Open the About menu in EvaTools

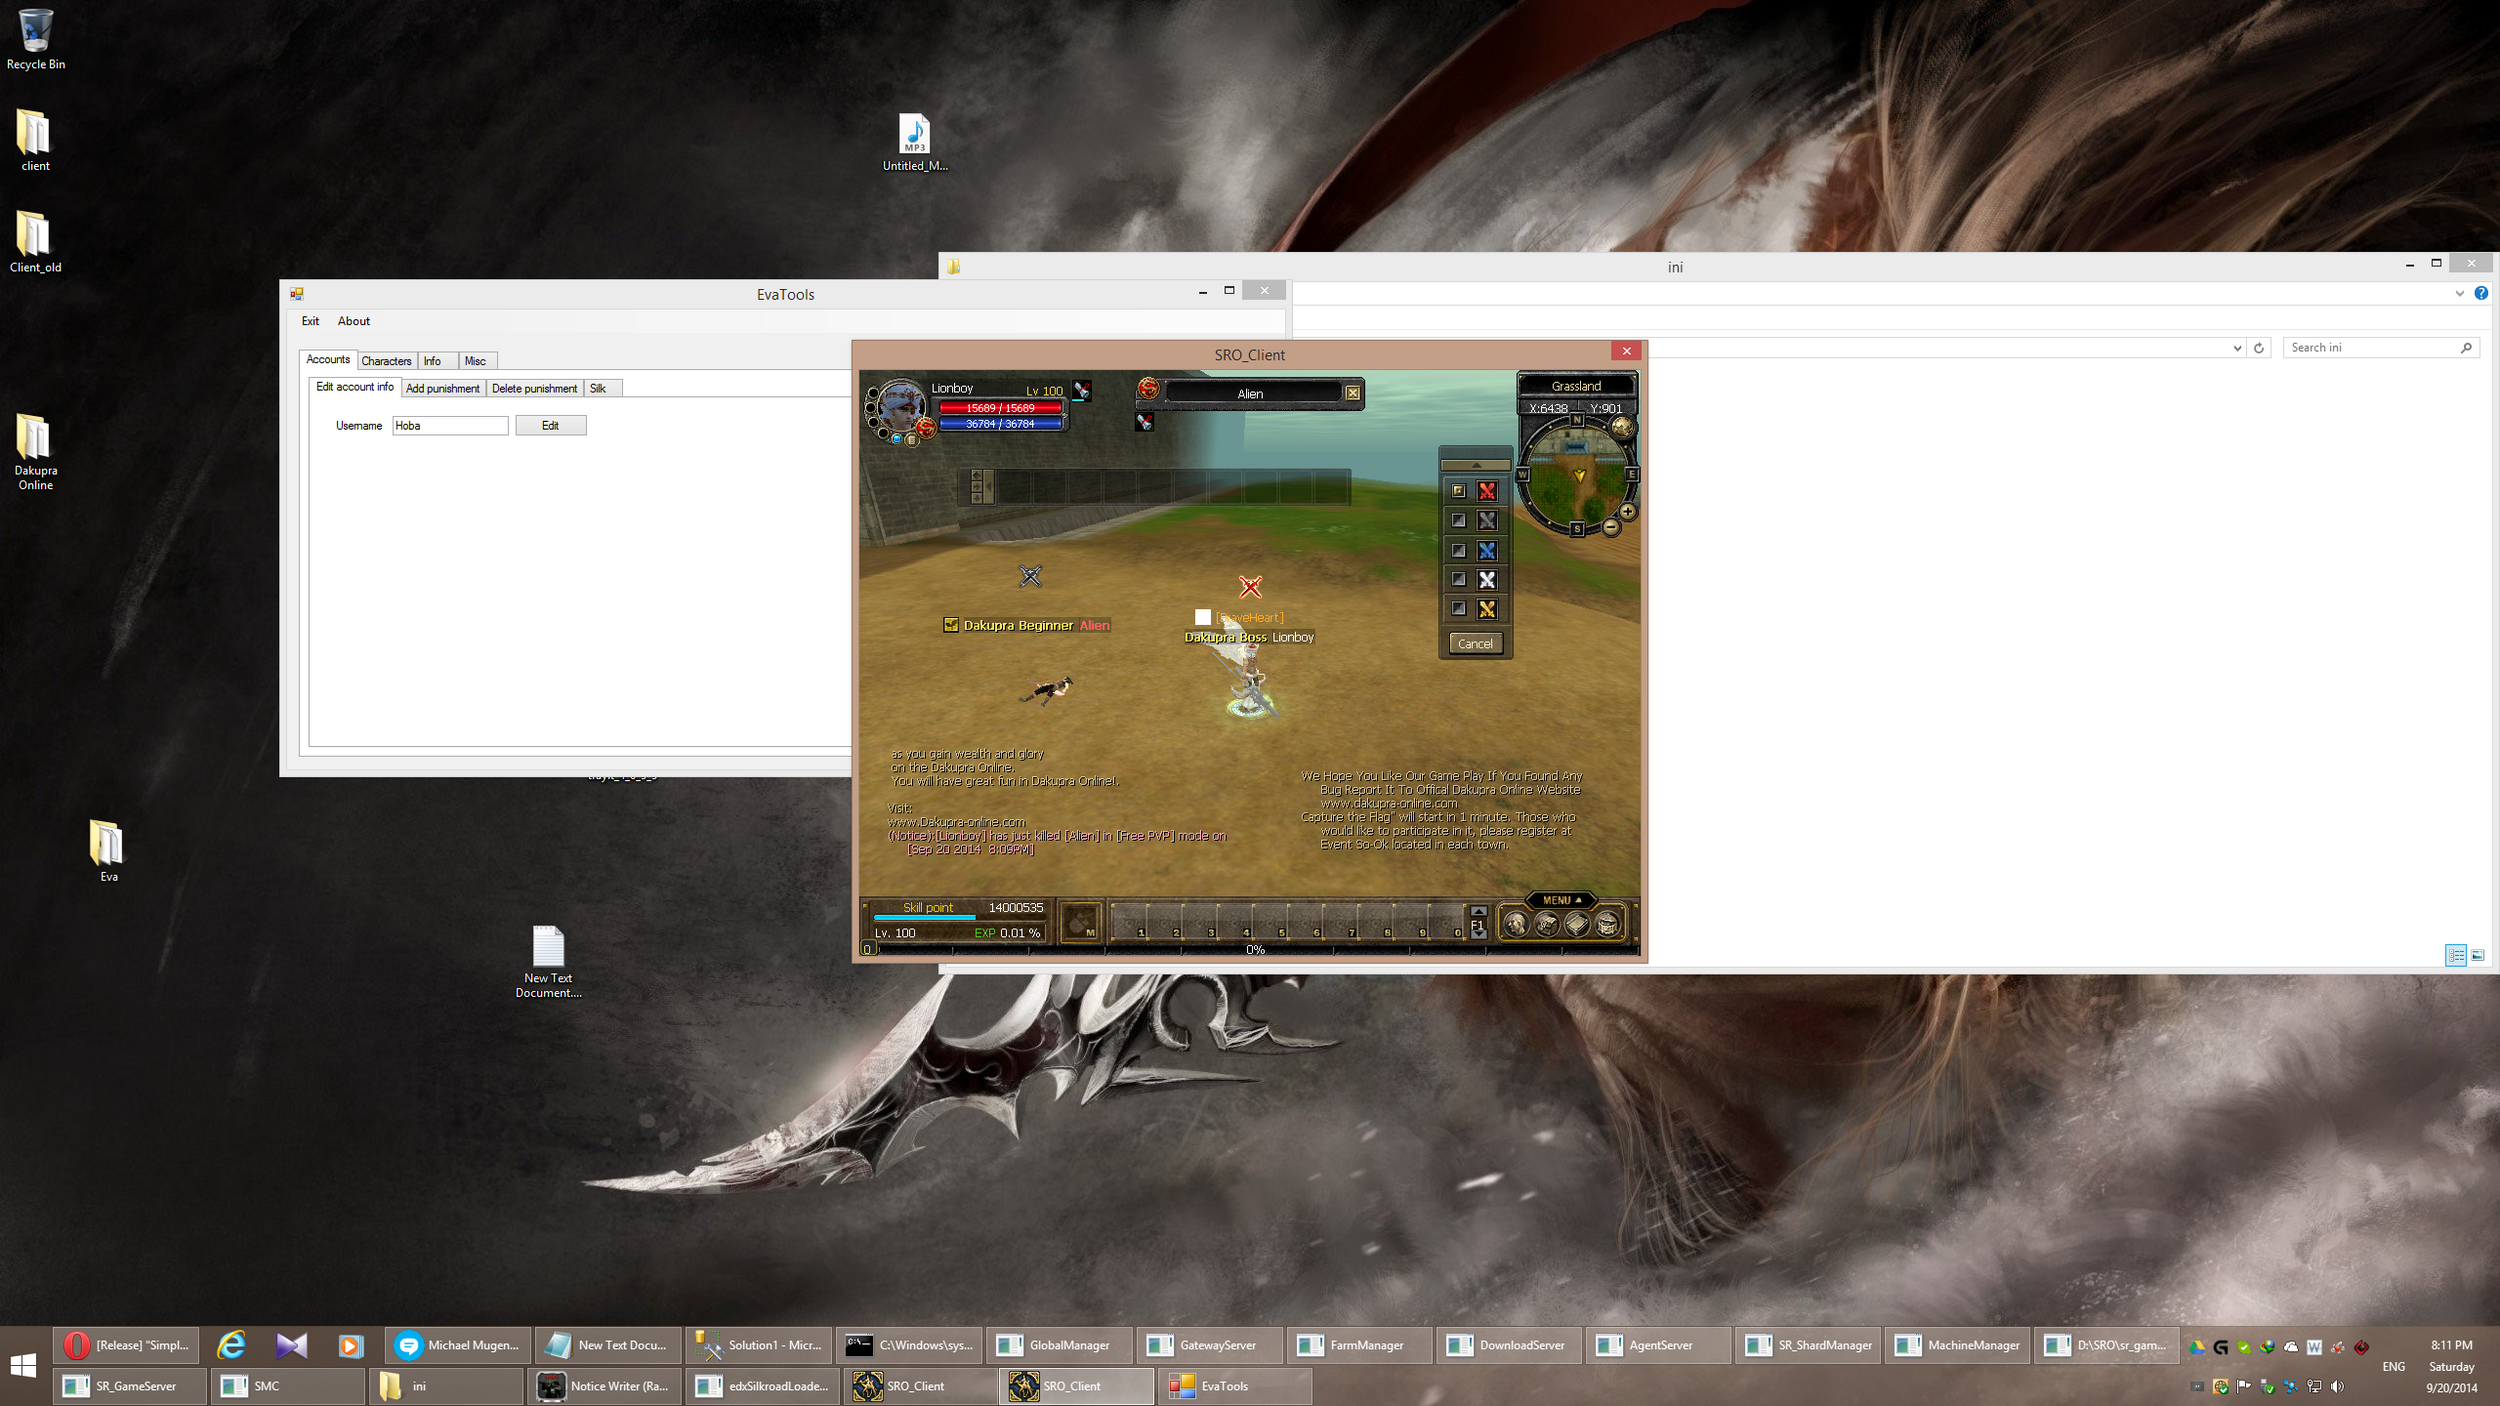click(354, 321)
